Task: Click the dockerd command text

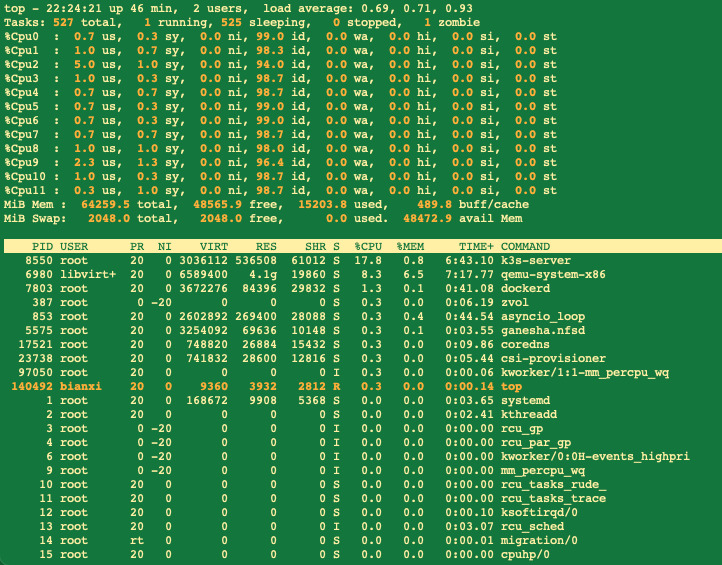Action: (x=525, y=289)
